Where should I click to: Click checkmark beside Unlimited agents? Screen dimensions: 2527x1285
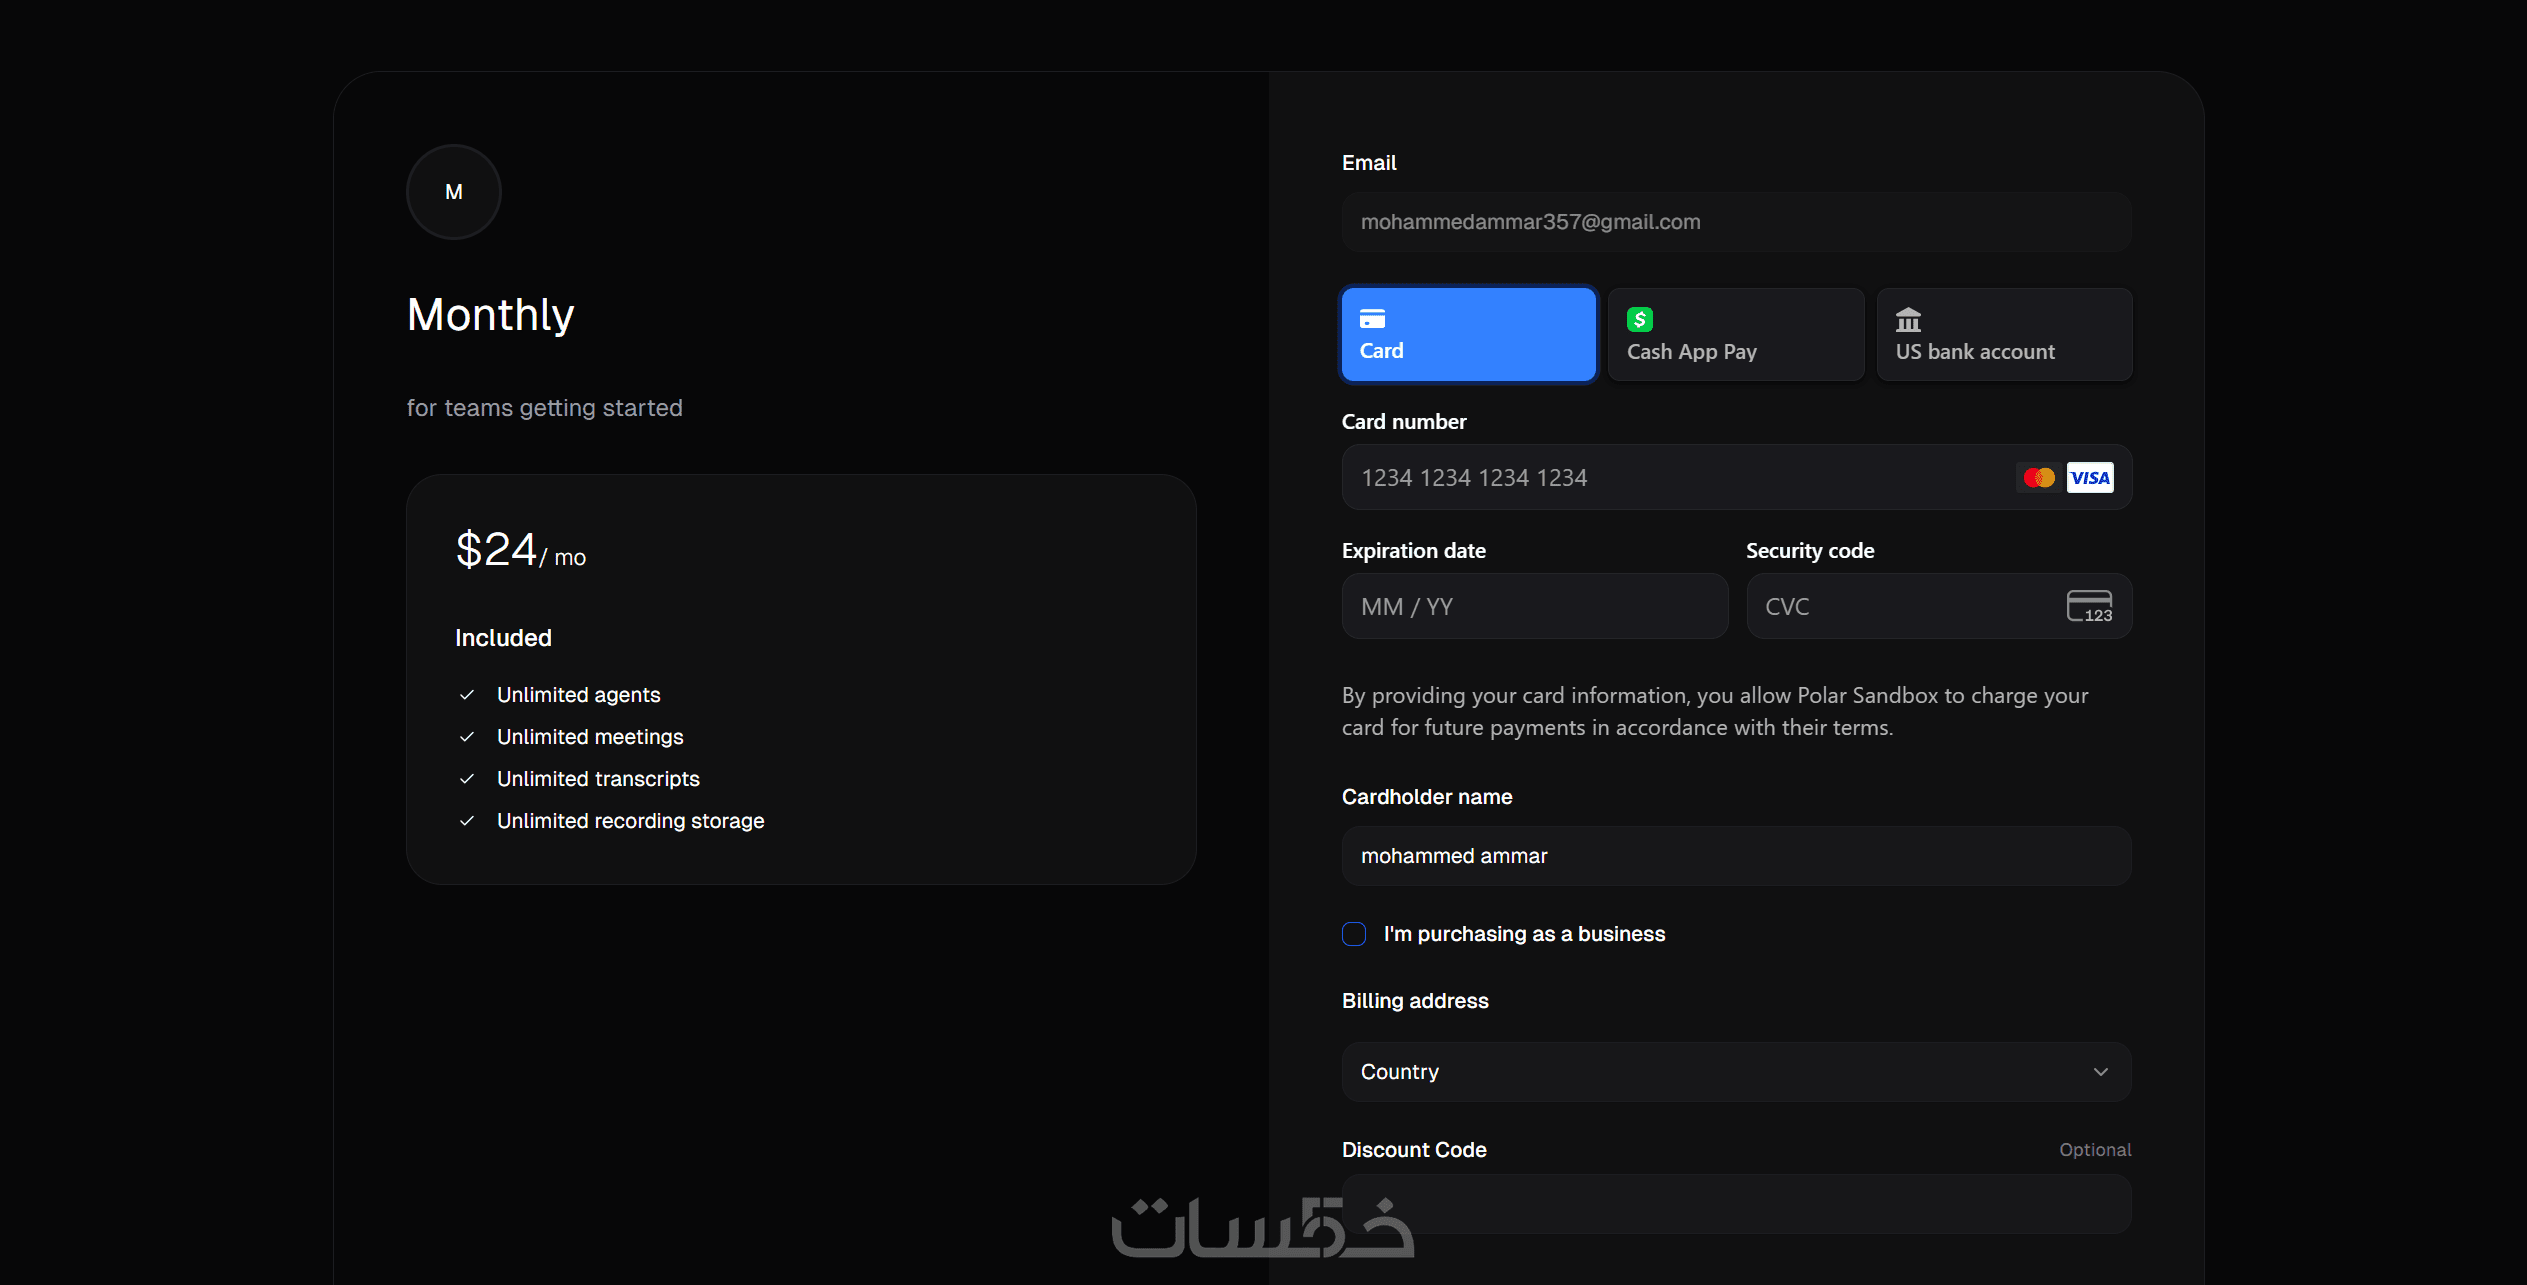point(467,695)
